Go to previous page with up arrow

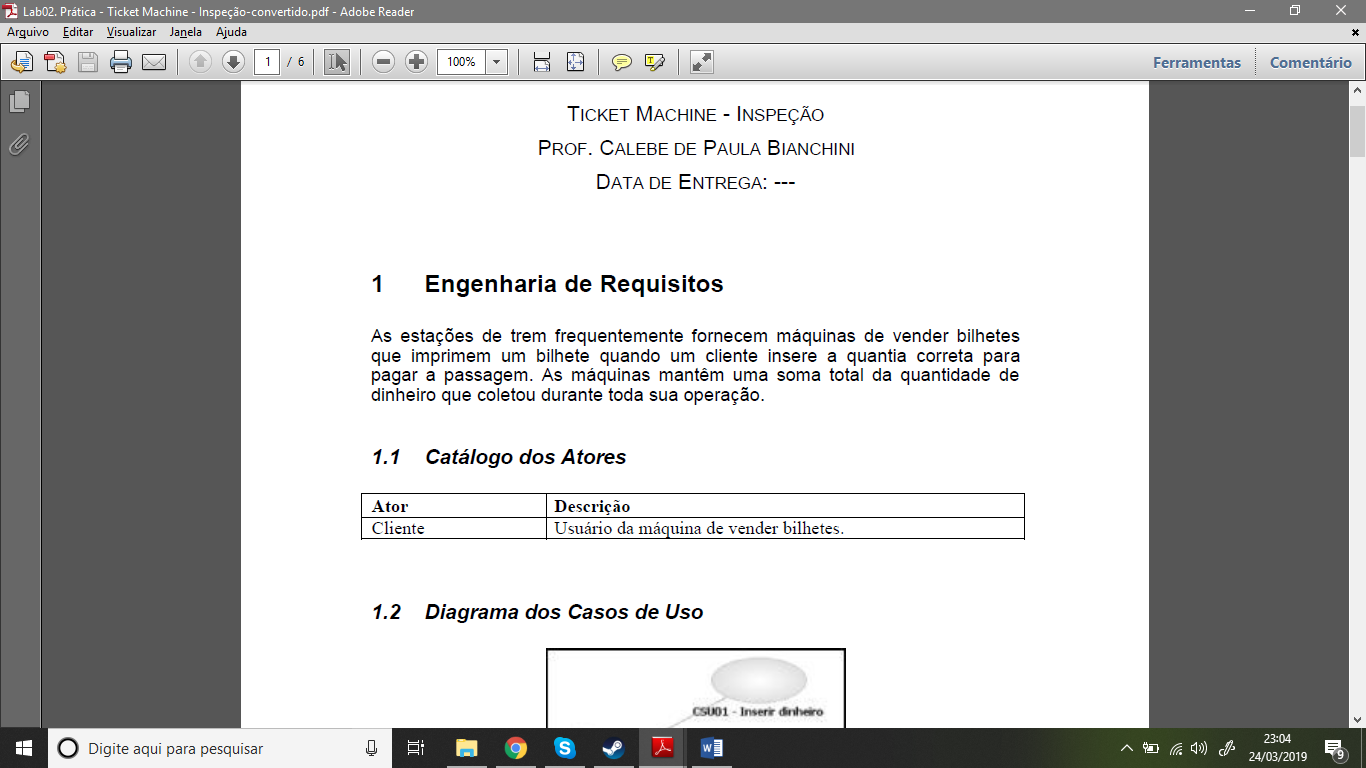point(200,62)
